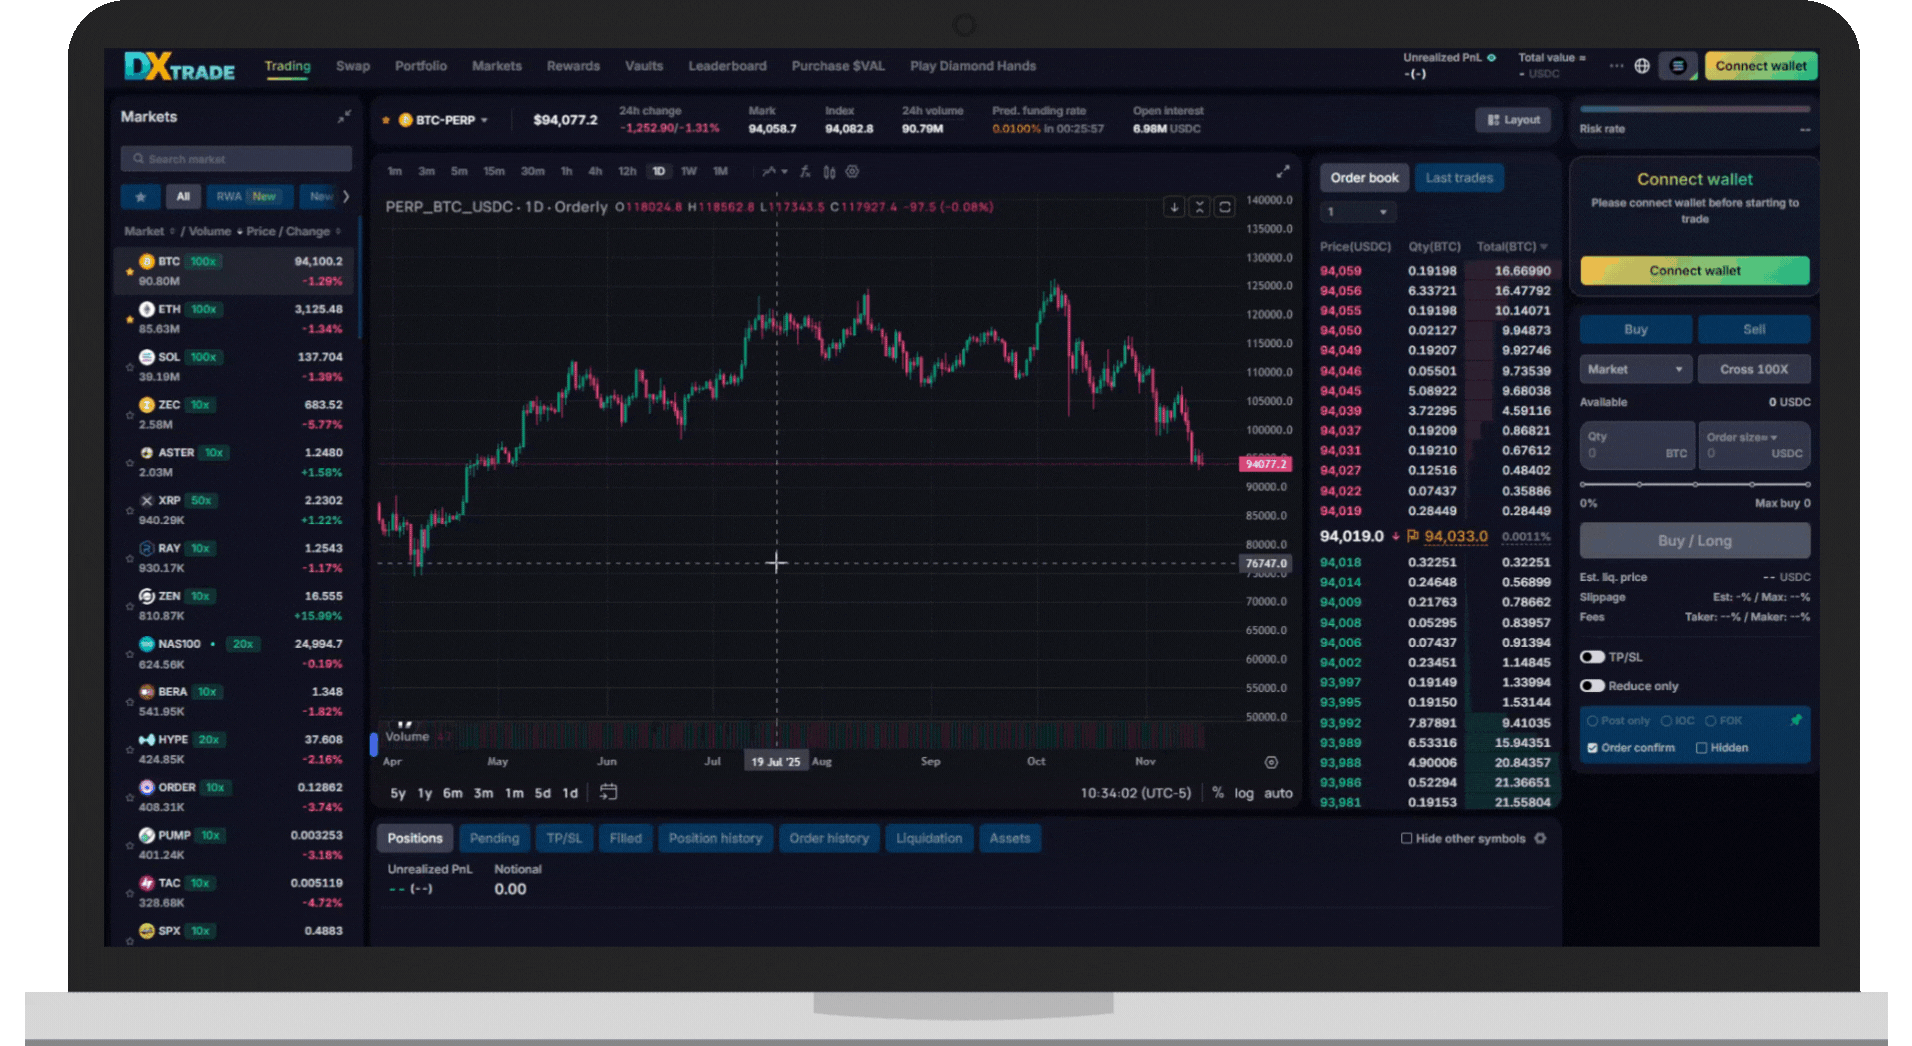Click the star icon to favorite BTC-PERP
Viewport: 1912px width, 1046px height.
(x=385, y=119)
